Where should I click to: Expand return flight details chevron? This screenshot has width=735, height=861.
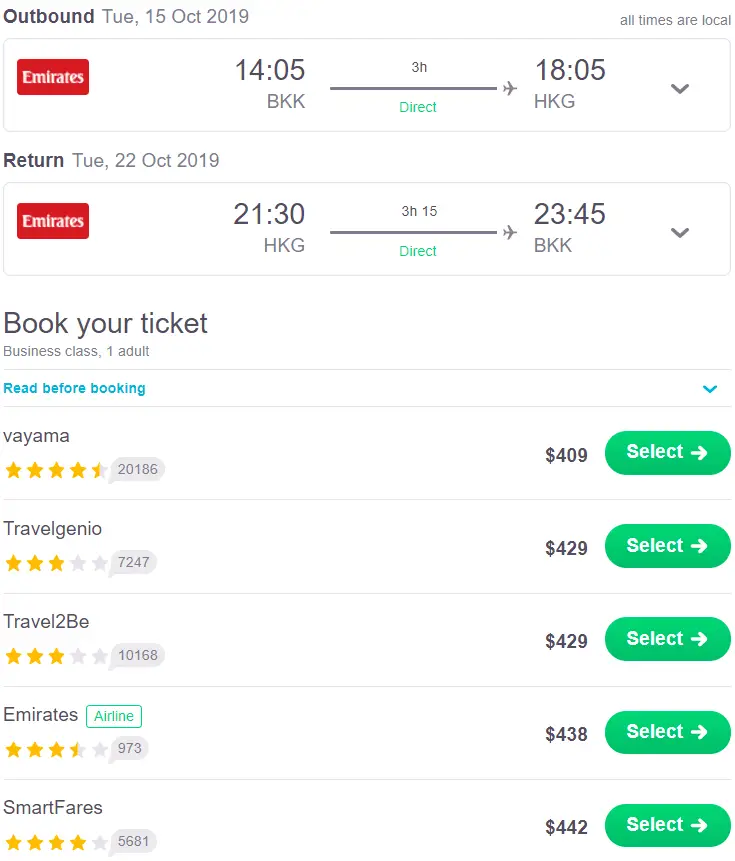(x=680, y=232)
